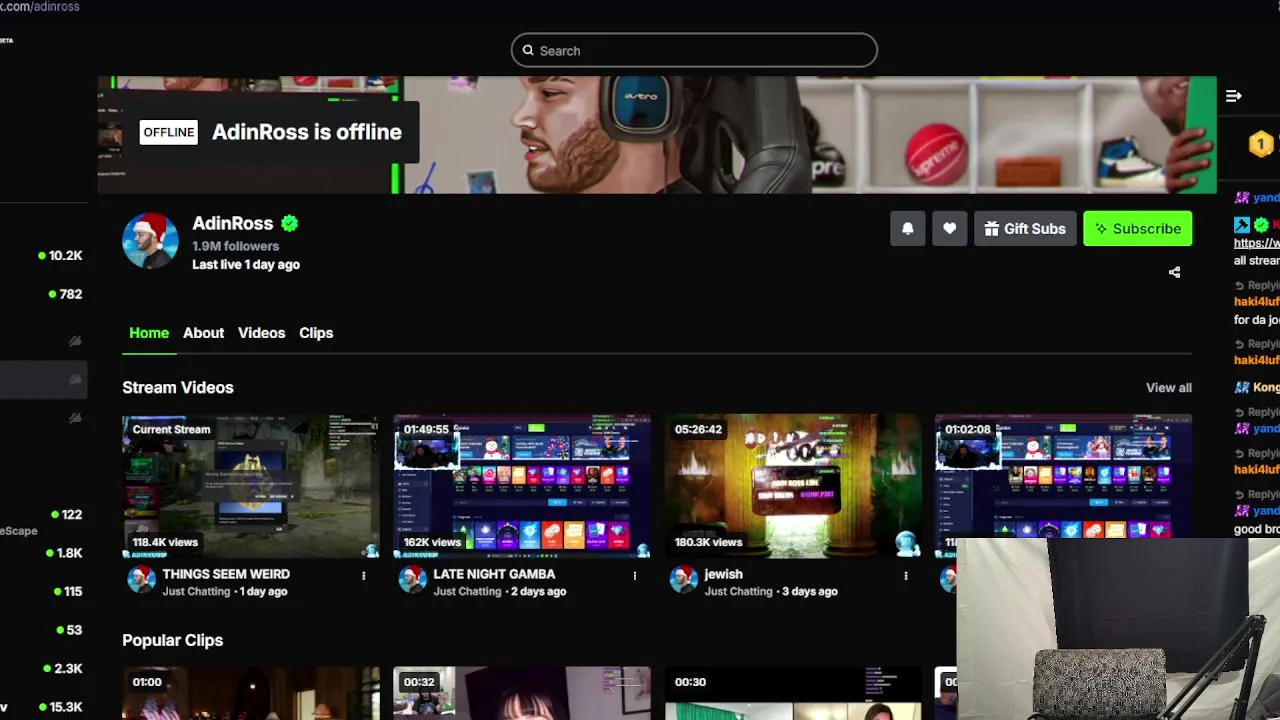1280x720 pixels.
Task: Play the 05:26:42 video thumbnail
Action: tap(793, 486)
